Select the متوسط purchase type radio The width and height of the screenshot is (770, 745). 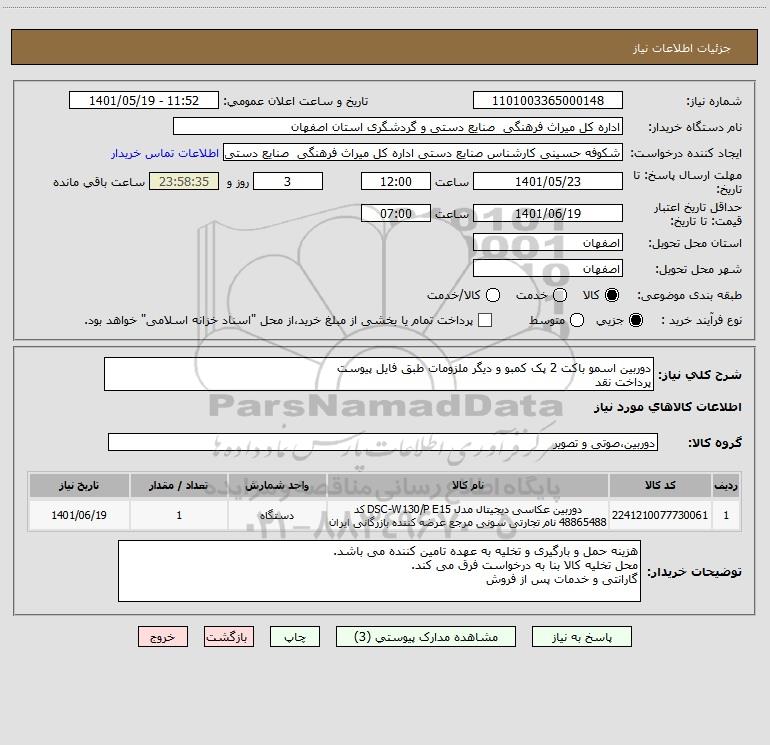(x=577, y=321)
